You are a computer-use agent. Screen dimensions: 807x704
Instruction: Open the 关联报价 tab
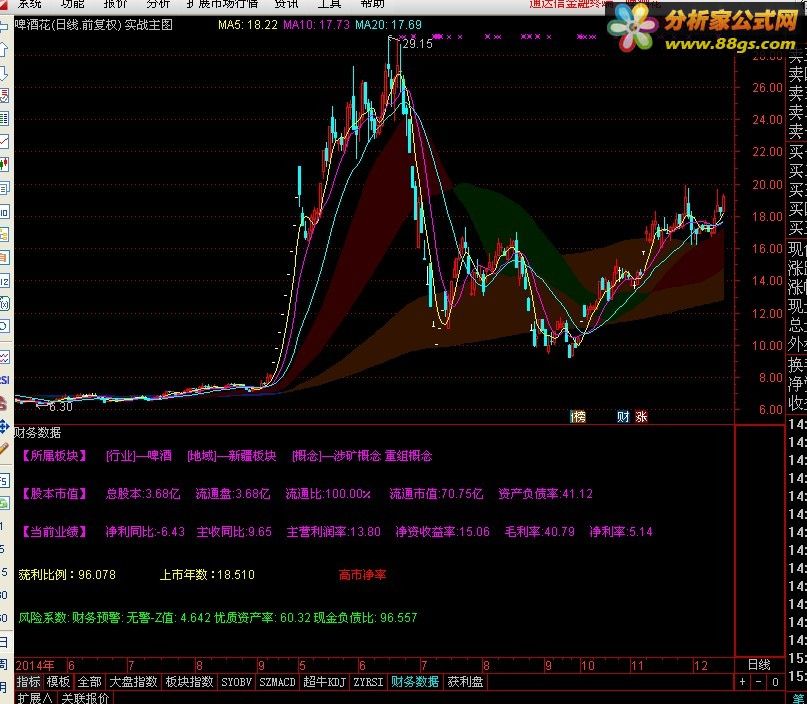coord(85,698)
